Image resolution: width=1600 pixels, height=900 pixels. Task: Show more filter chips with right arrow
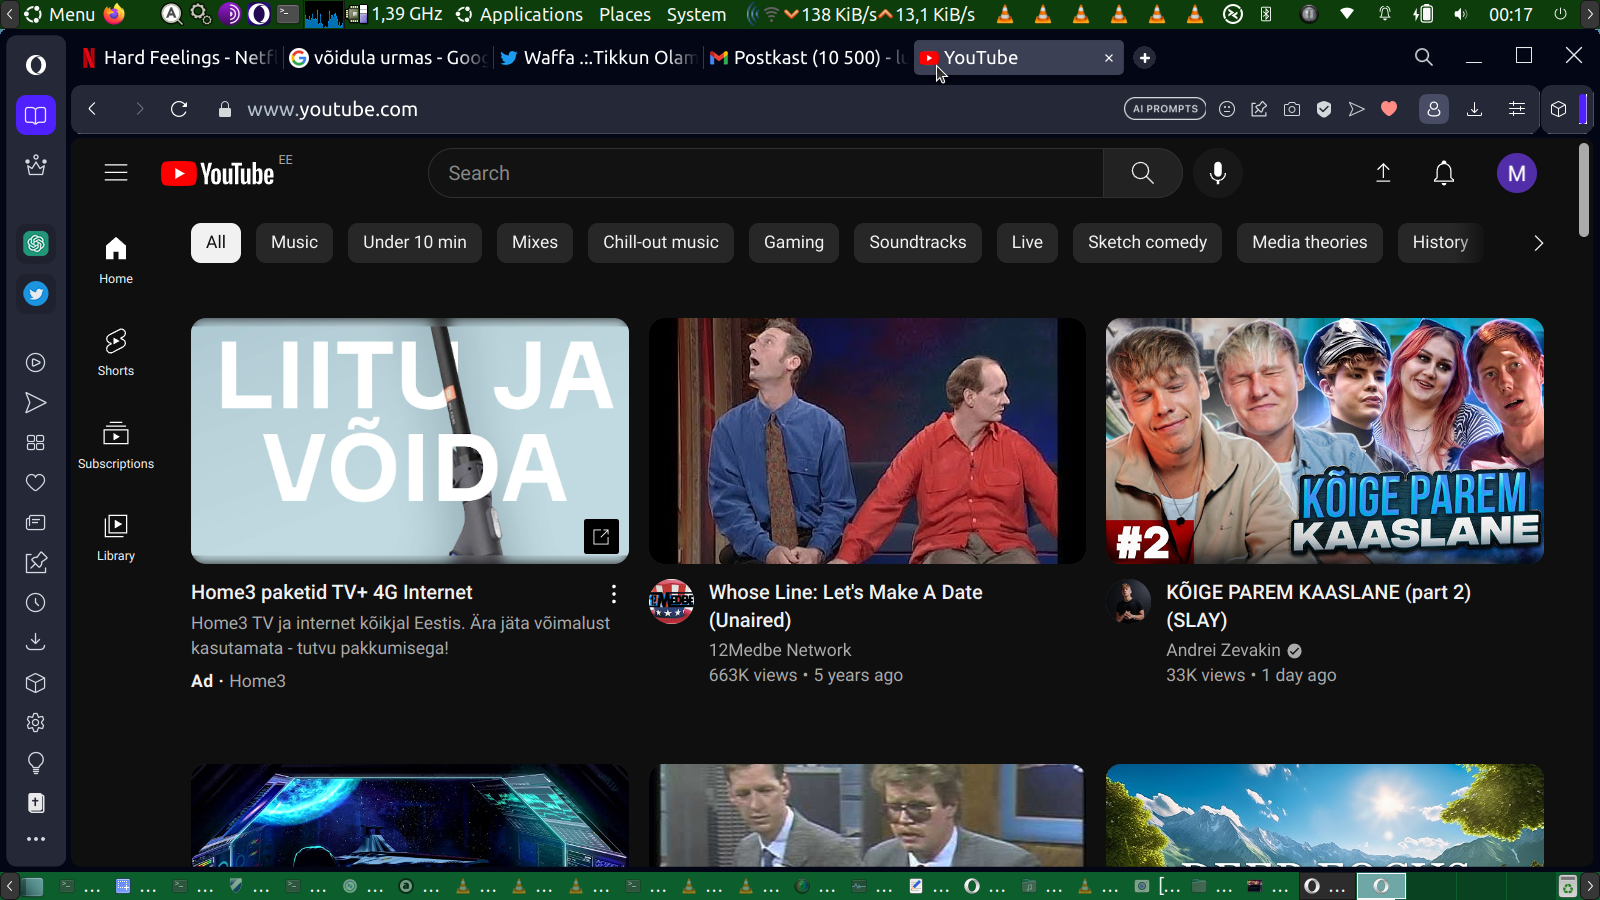tap(1538, 243)
